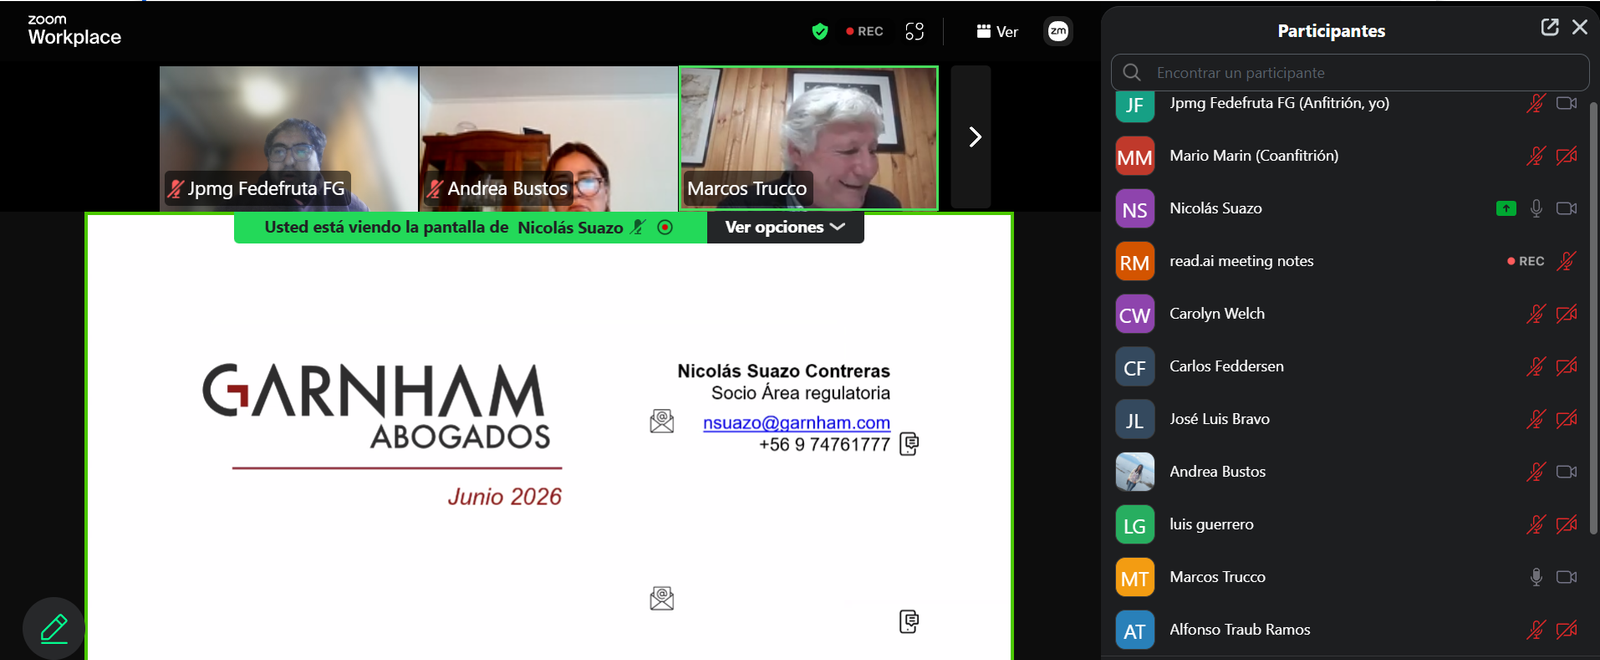
Task: Click the phone icon beside +56 9 74761777
Action: point(909,444)
